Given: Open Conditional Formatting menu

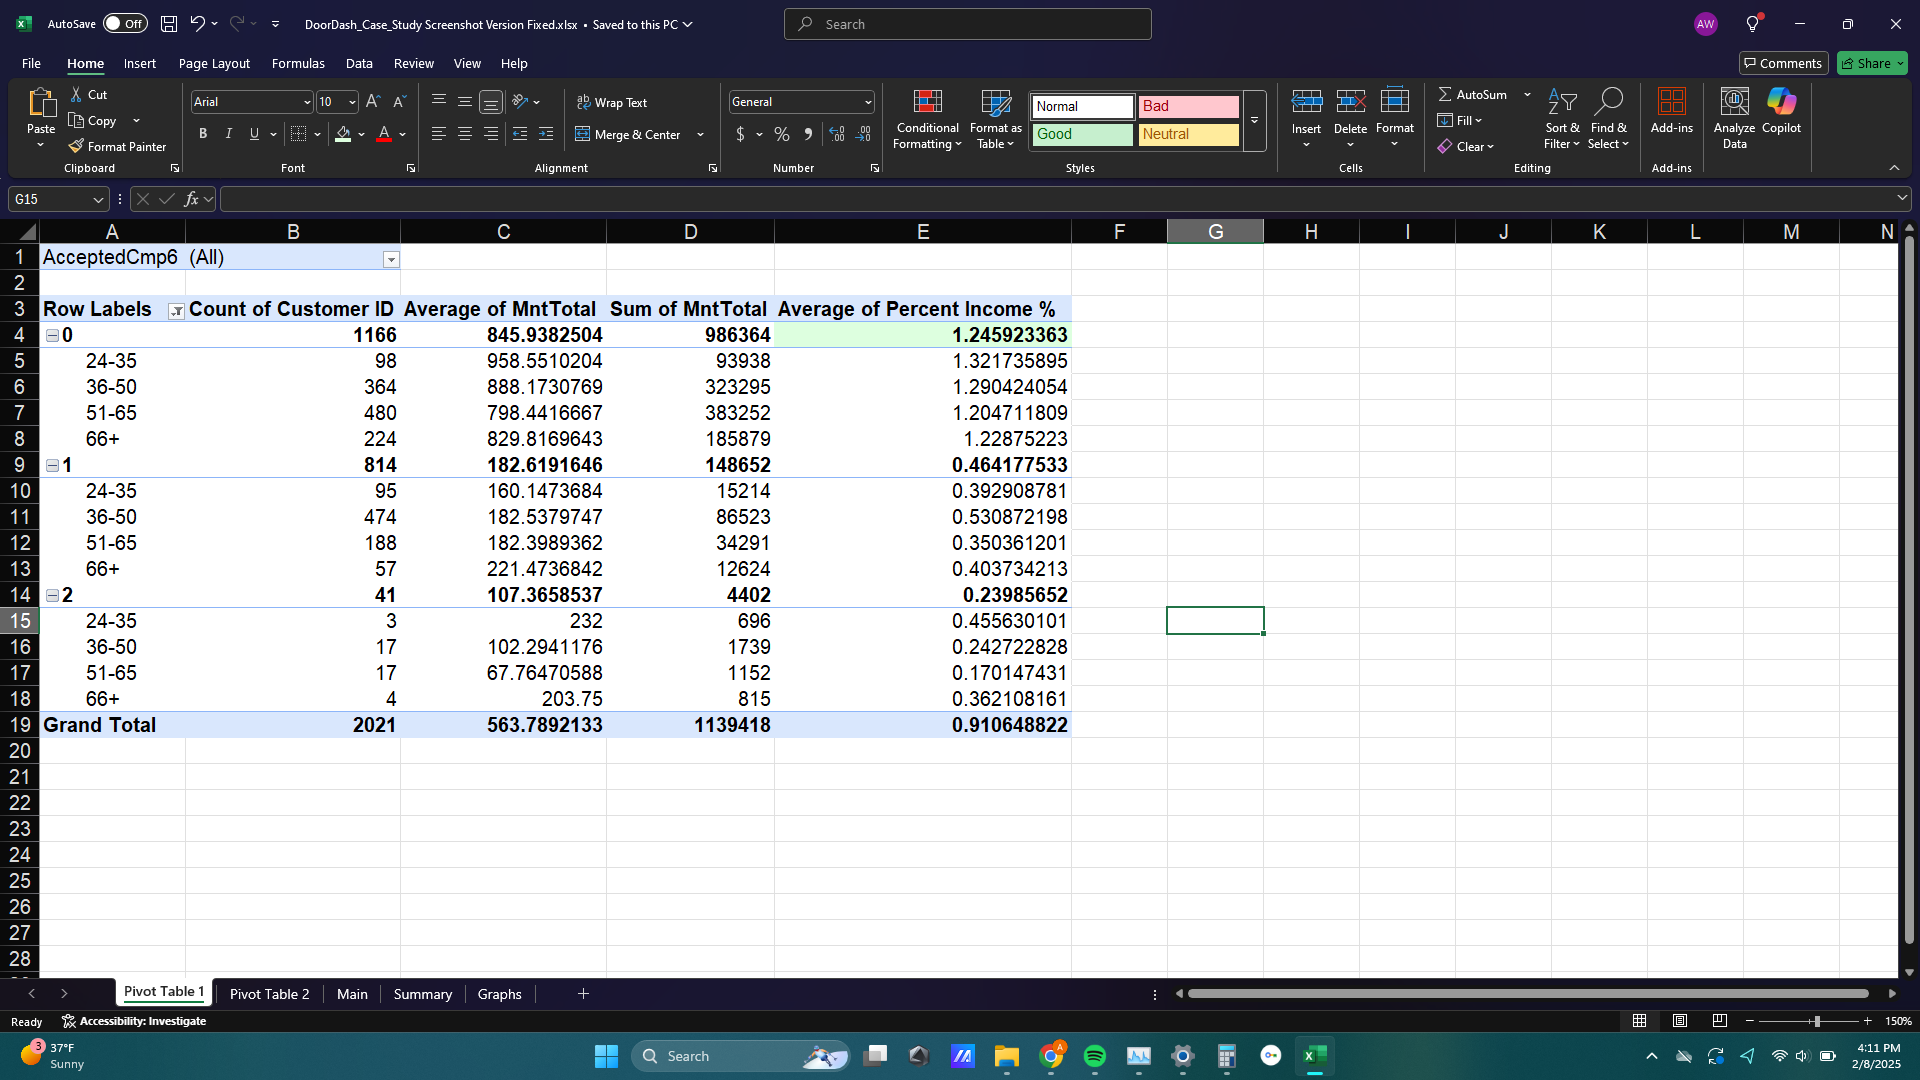Looking at the screenshot, I should point(927,120).
